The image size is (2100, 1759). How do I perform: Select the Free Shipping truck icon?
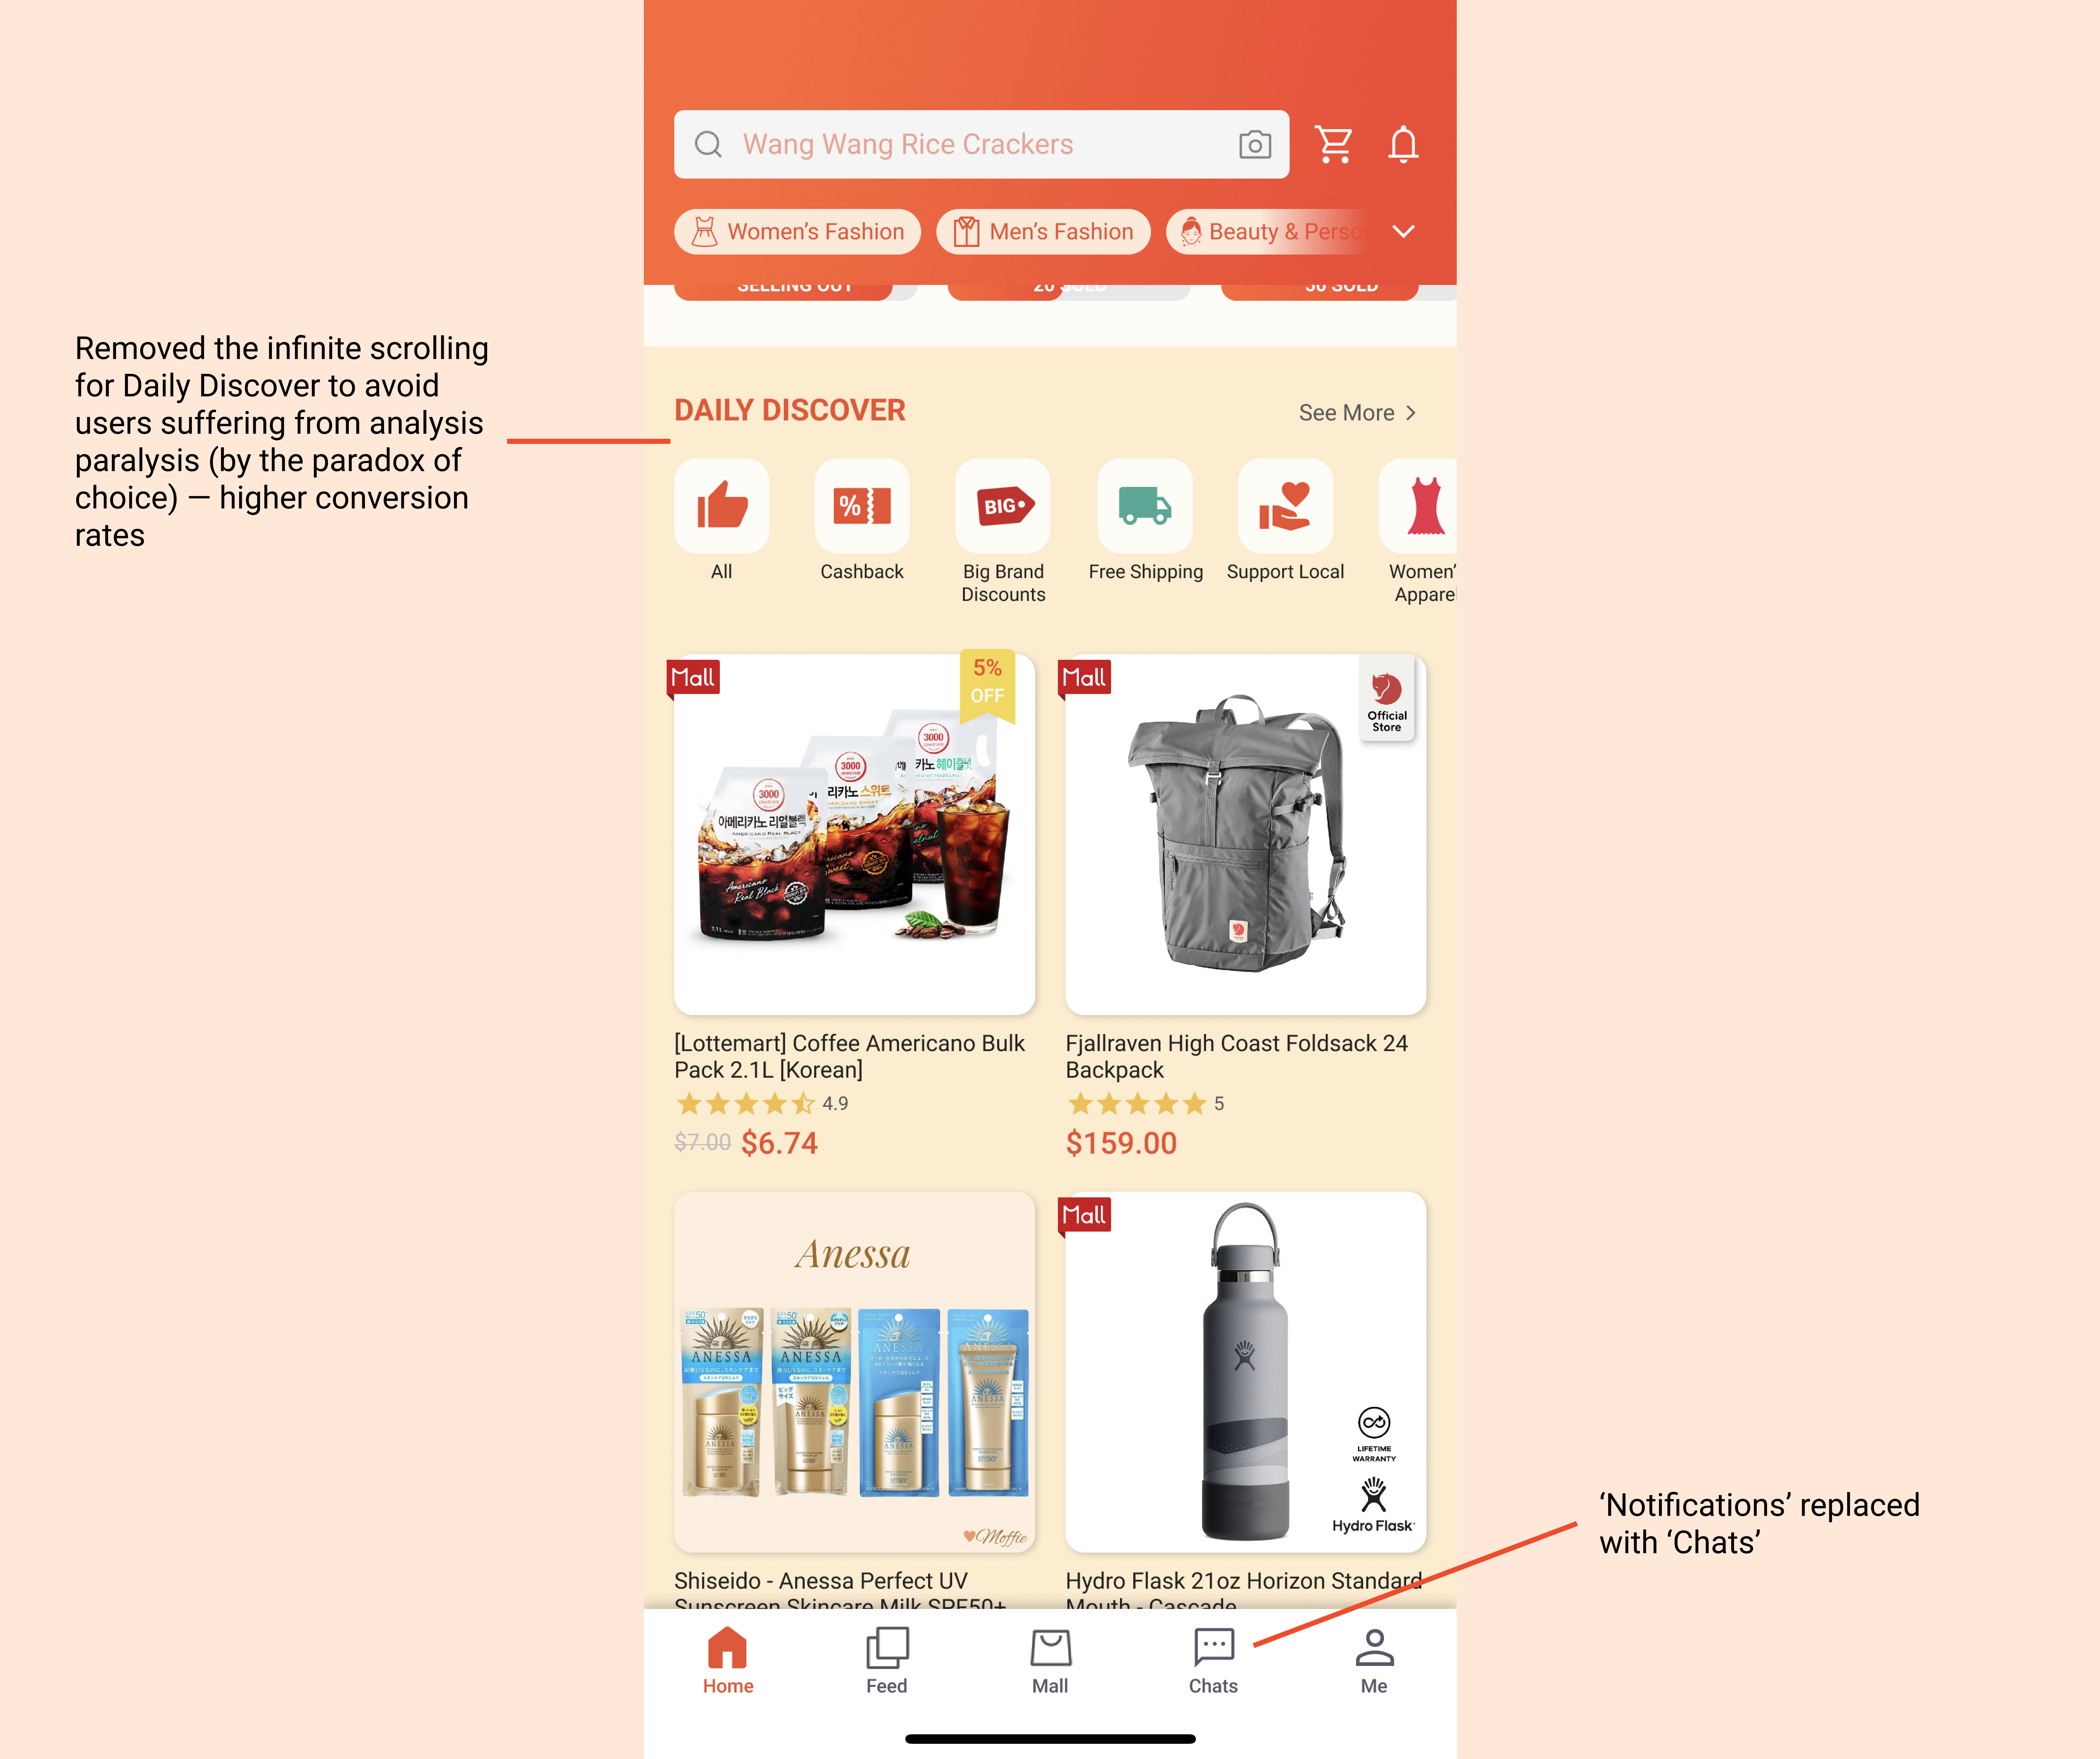click(1145, 506)
